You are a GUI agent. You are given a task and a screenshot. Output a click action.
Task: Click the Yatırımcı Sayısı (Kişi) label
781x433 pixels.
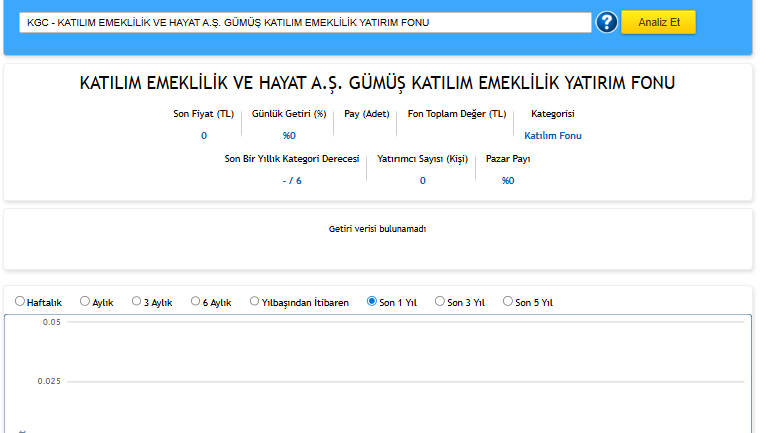click(x=422, y=159)
